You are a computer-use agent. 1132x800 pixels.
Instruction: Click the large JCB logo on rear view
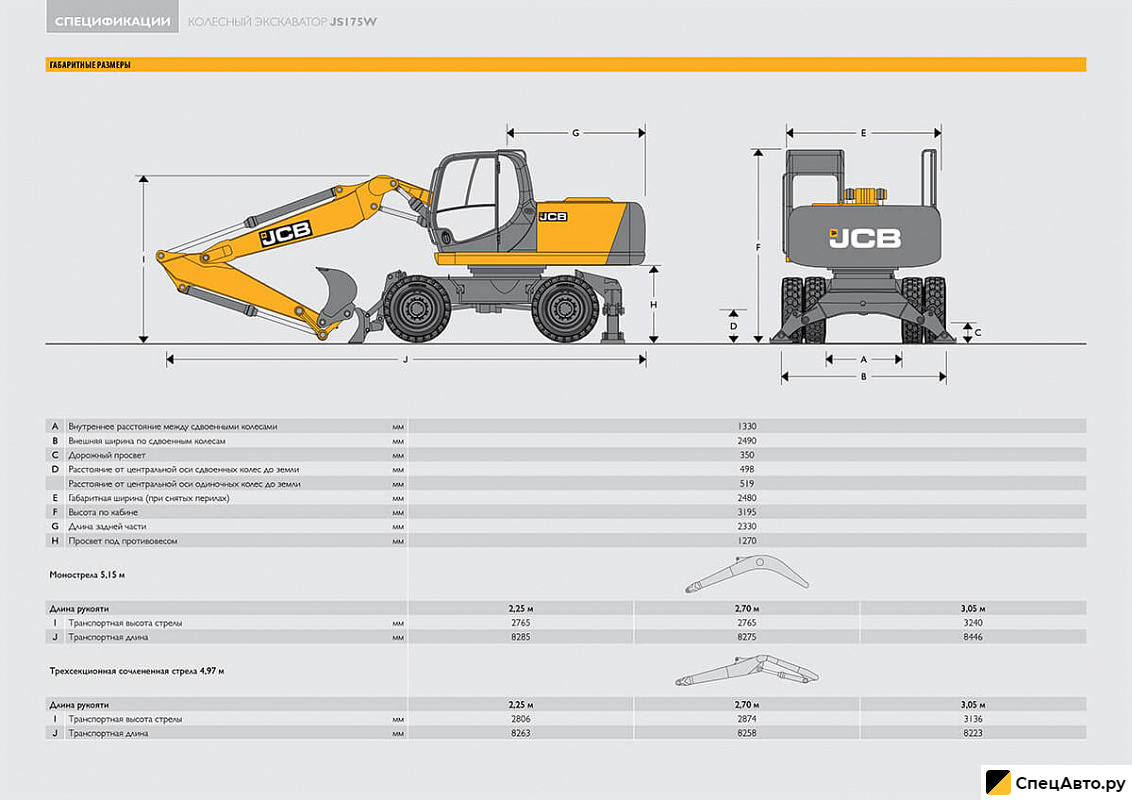pyautogui.click(x=864, y=238)
